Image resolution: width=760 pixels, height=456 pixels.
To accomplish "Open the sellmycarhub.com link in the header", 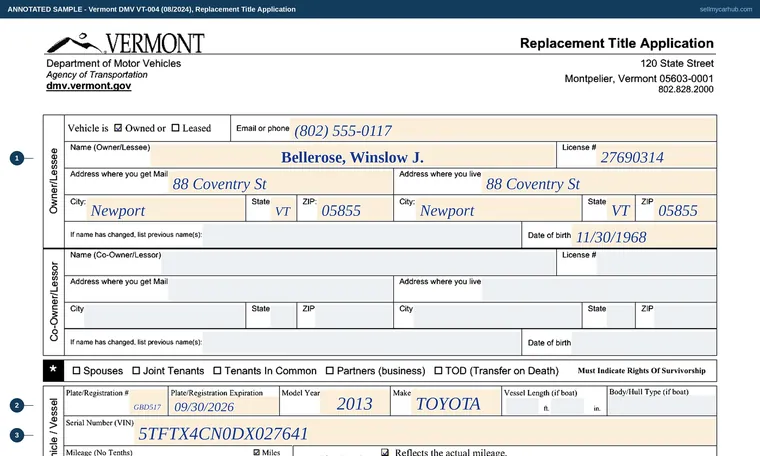I will 726,9.
